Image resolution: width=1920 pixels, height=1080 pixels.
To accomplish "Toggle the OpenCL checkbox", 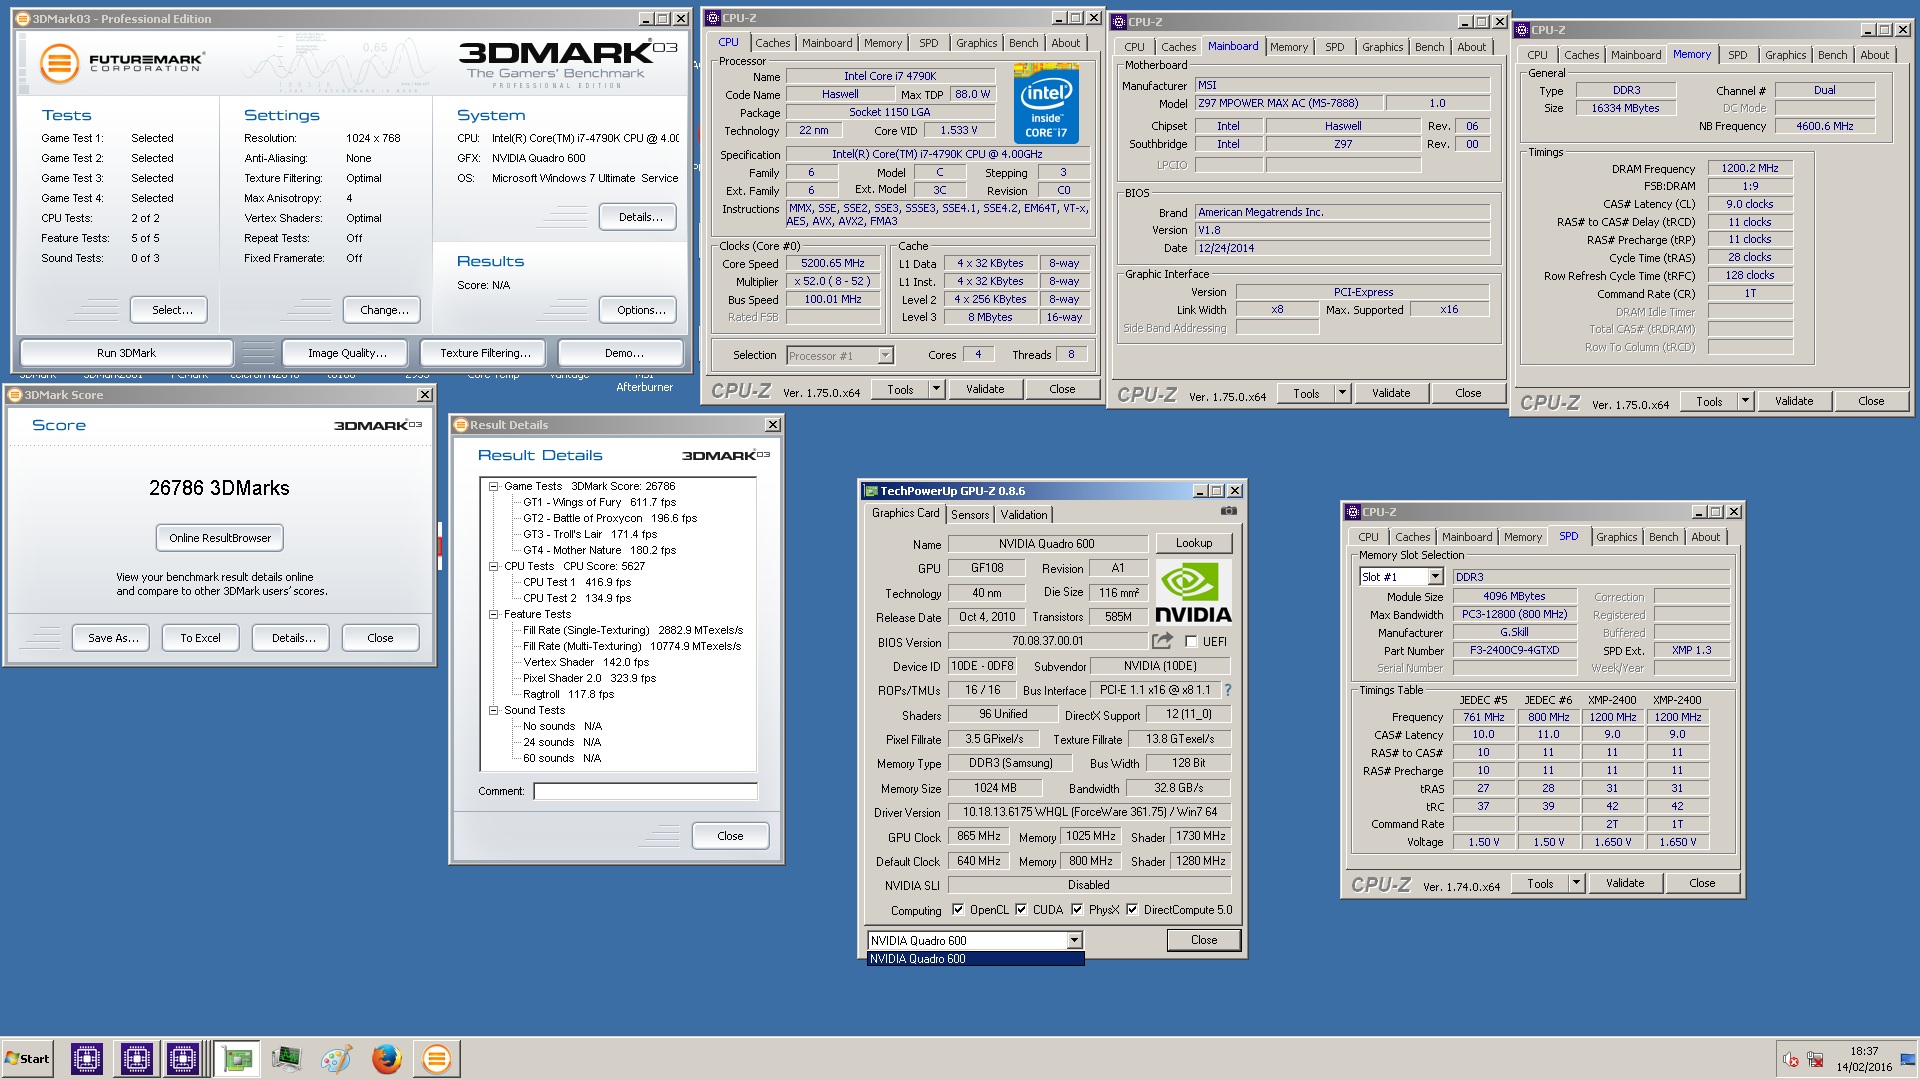I will [x=958, y=910].
